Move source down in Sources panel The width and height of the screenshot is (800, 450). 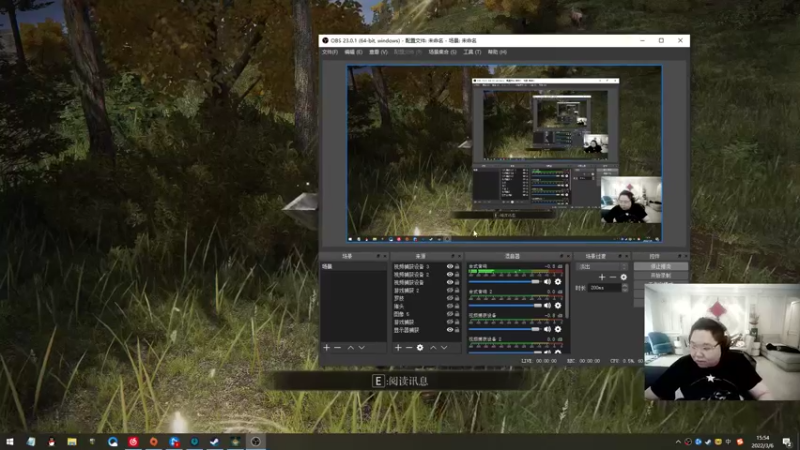coord(444,347)
